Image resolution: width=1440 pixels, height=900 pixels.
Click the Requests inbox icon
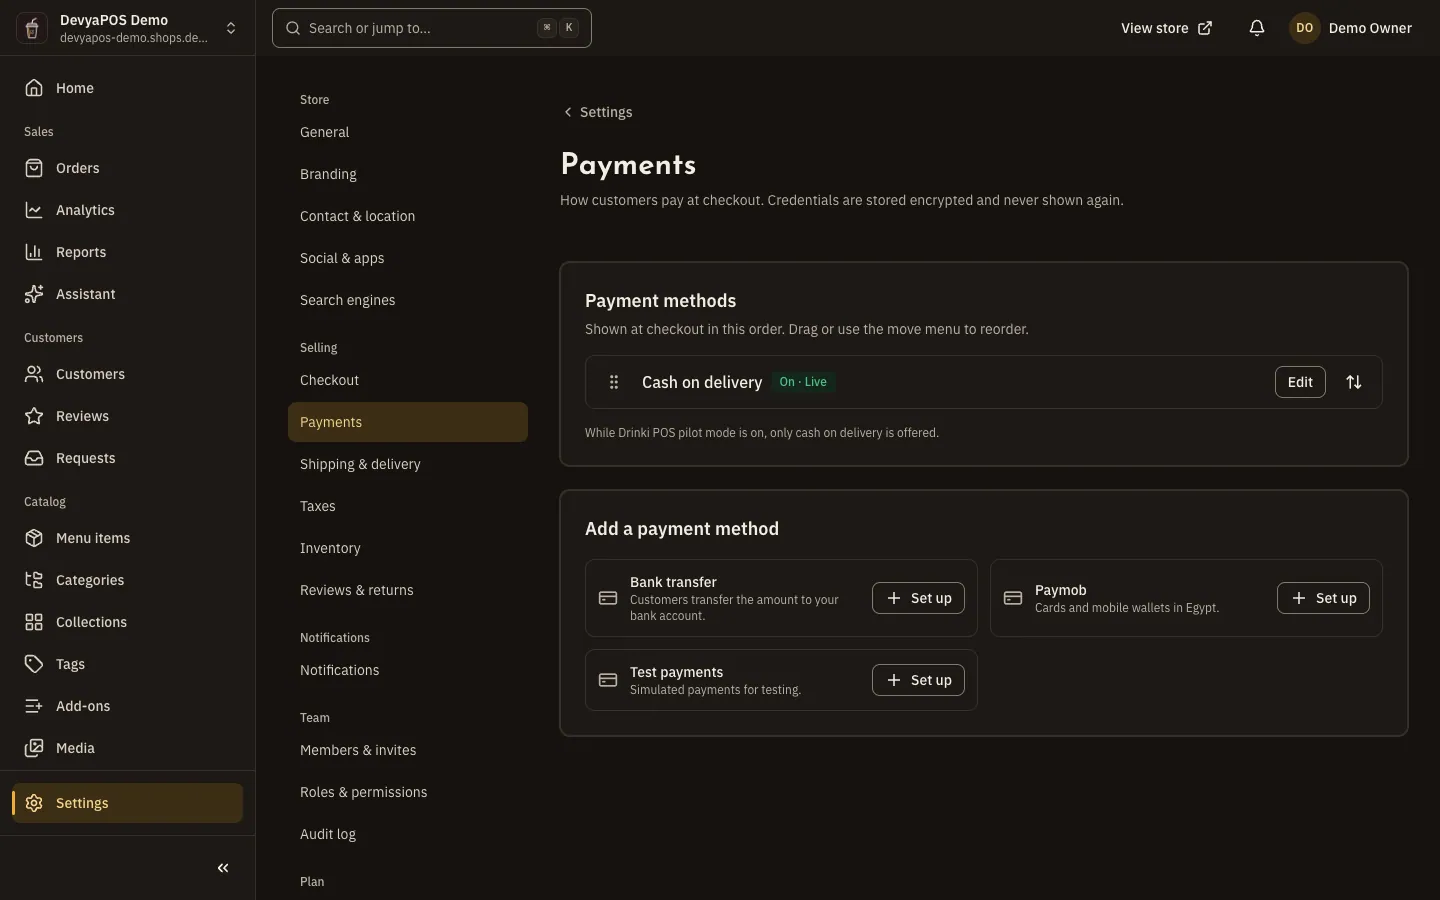34,458
